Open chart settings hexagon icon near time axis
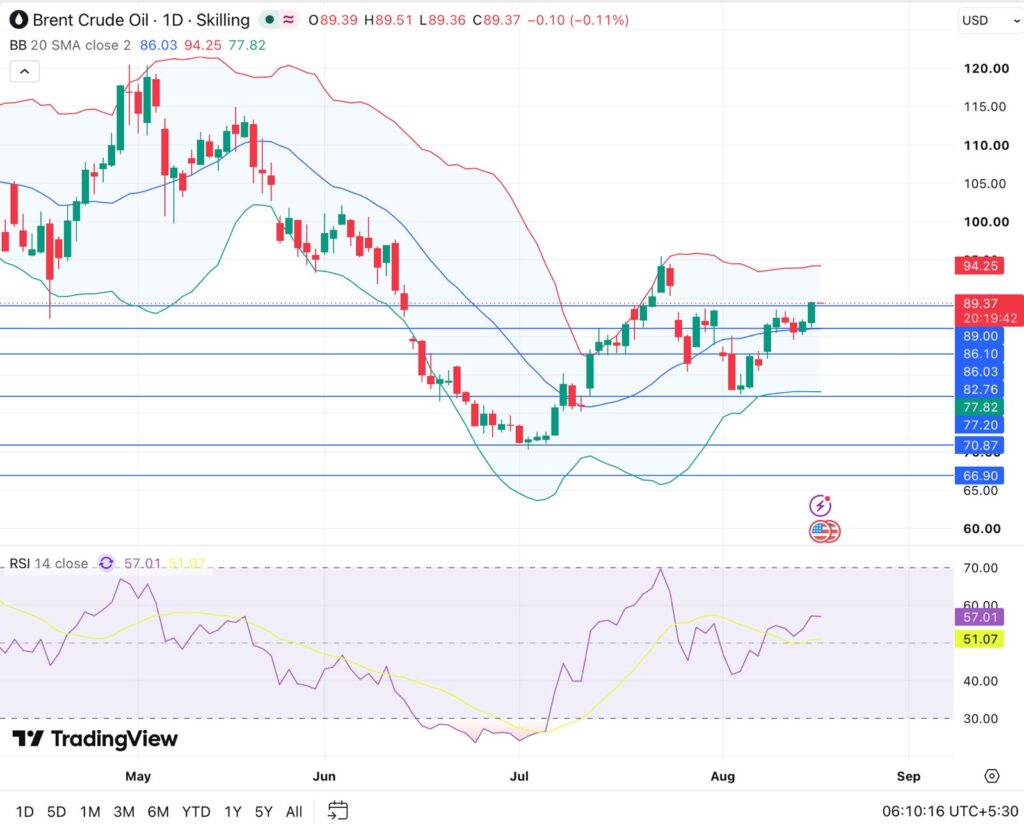The width and height of the screenshot is (1024, 831). click(x=991, y=776)
